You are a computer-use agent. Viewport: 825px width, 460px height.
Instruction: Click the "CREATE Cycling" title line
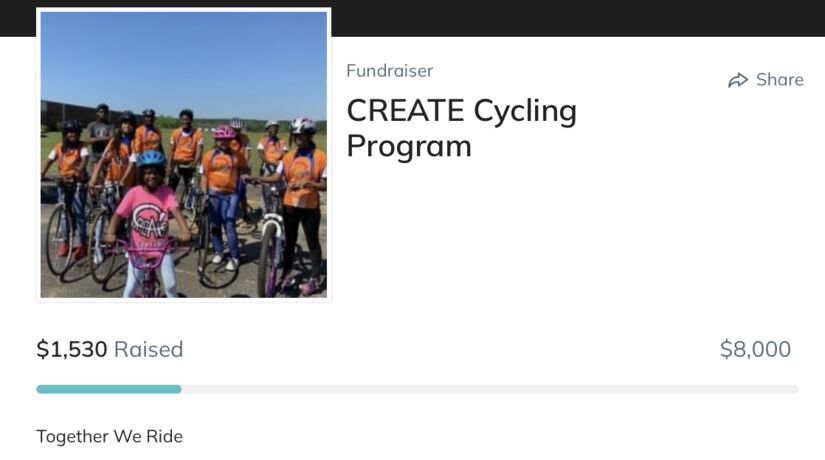pyautogui.click(x=461, y=110)
